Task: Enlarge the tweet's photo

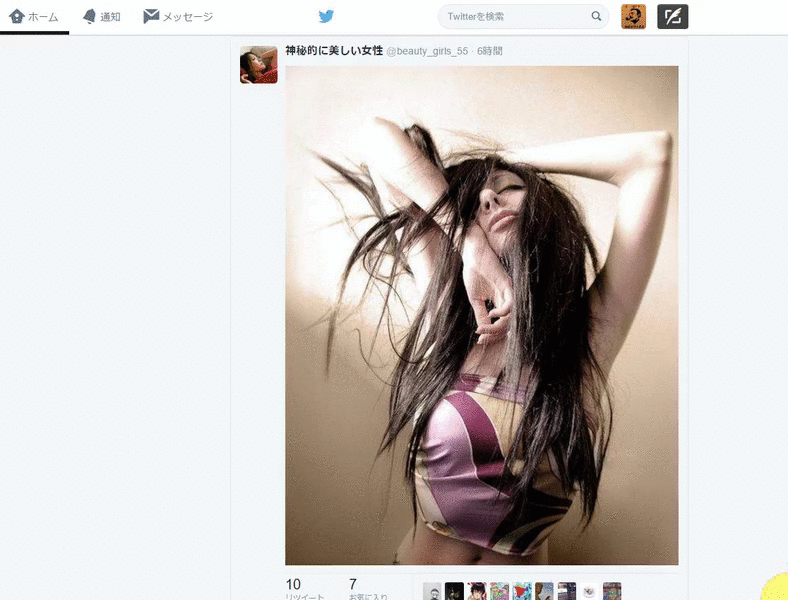Action: (481, 315)
